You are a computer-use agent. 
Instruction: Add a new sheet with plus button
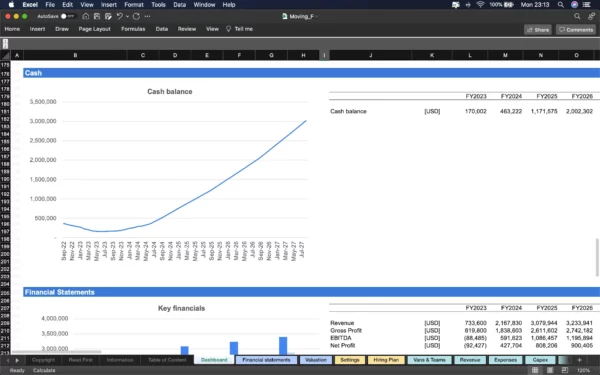pos(579,360)
